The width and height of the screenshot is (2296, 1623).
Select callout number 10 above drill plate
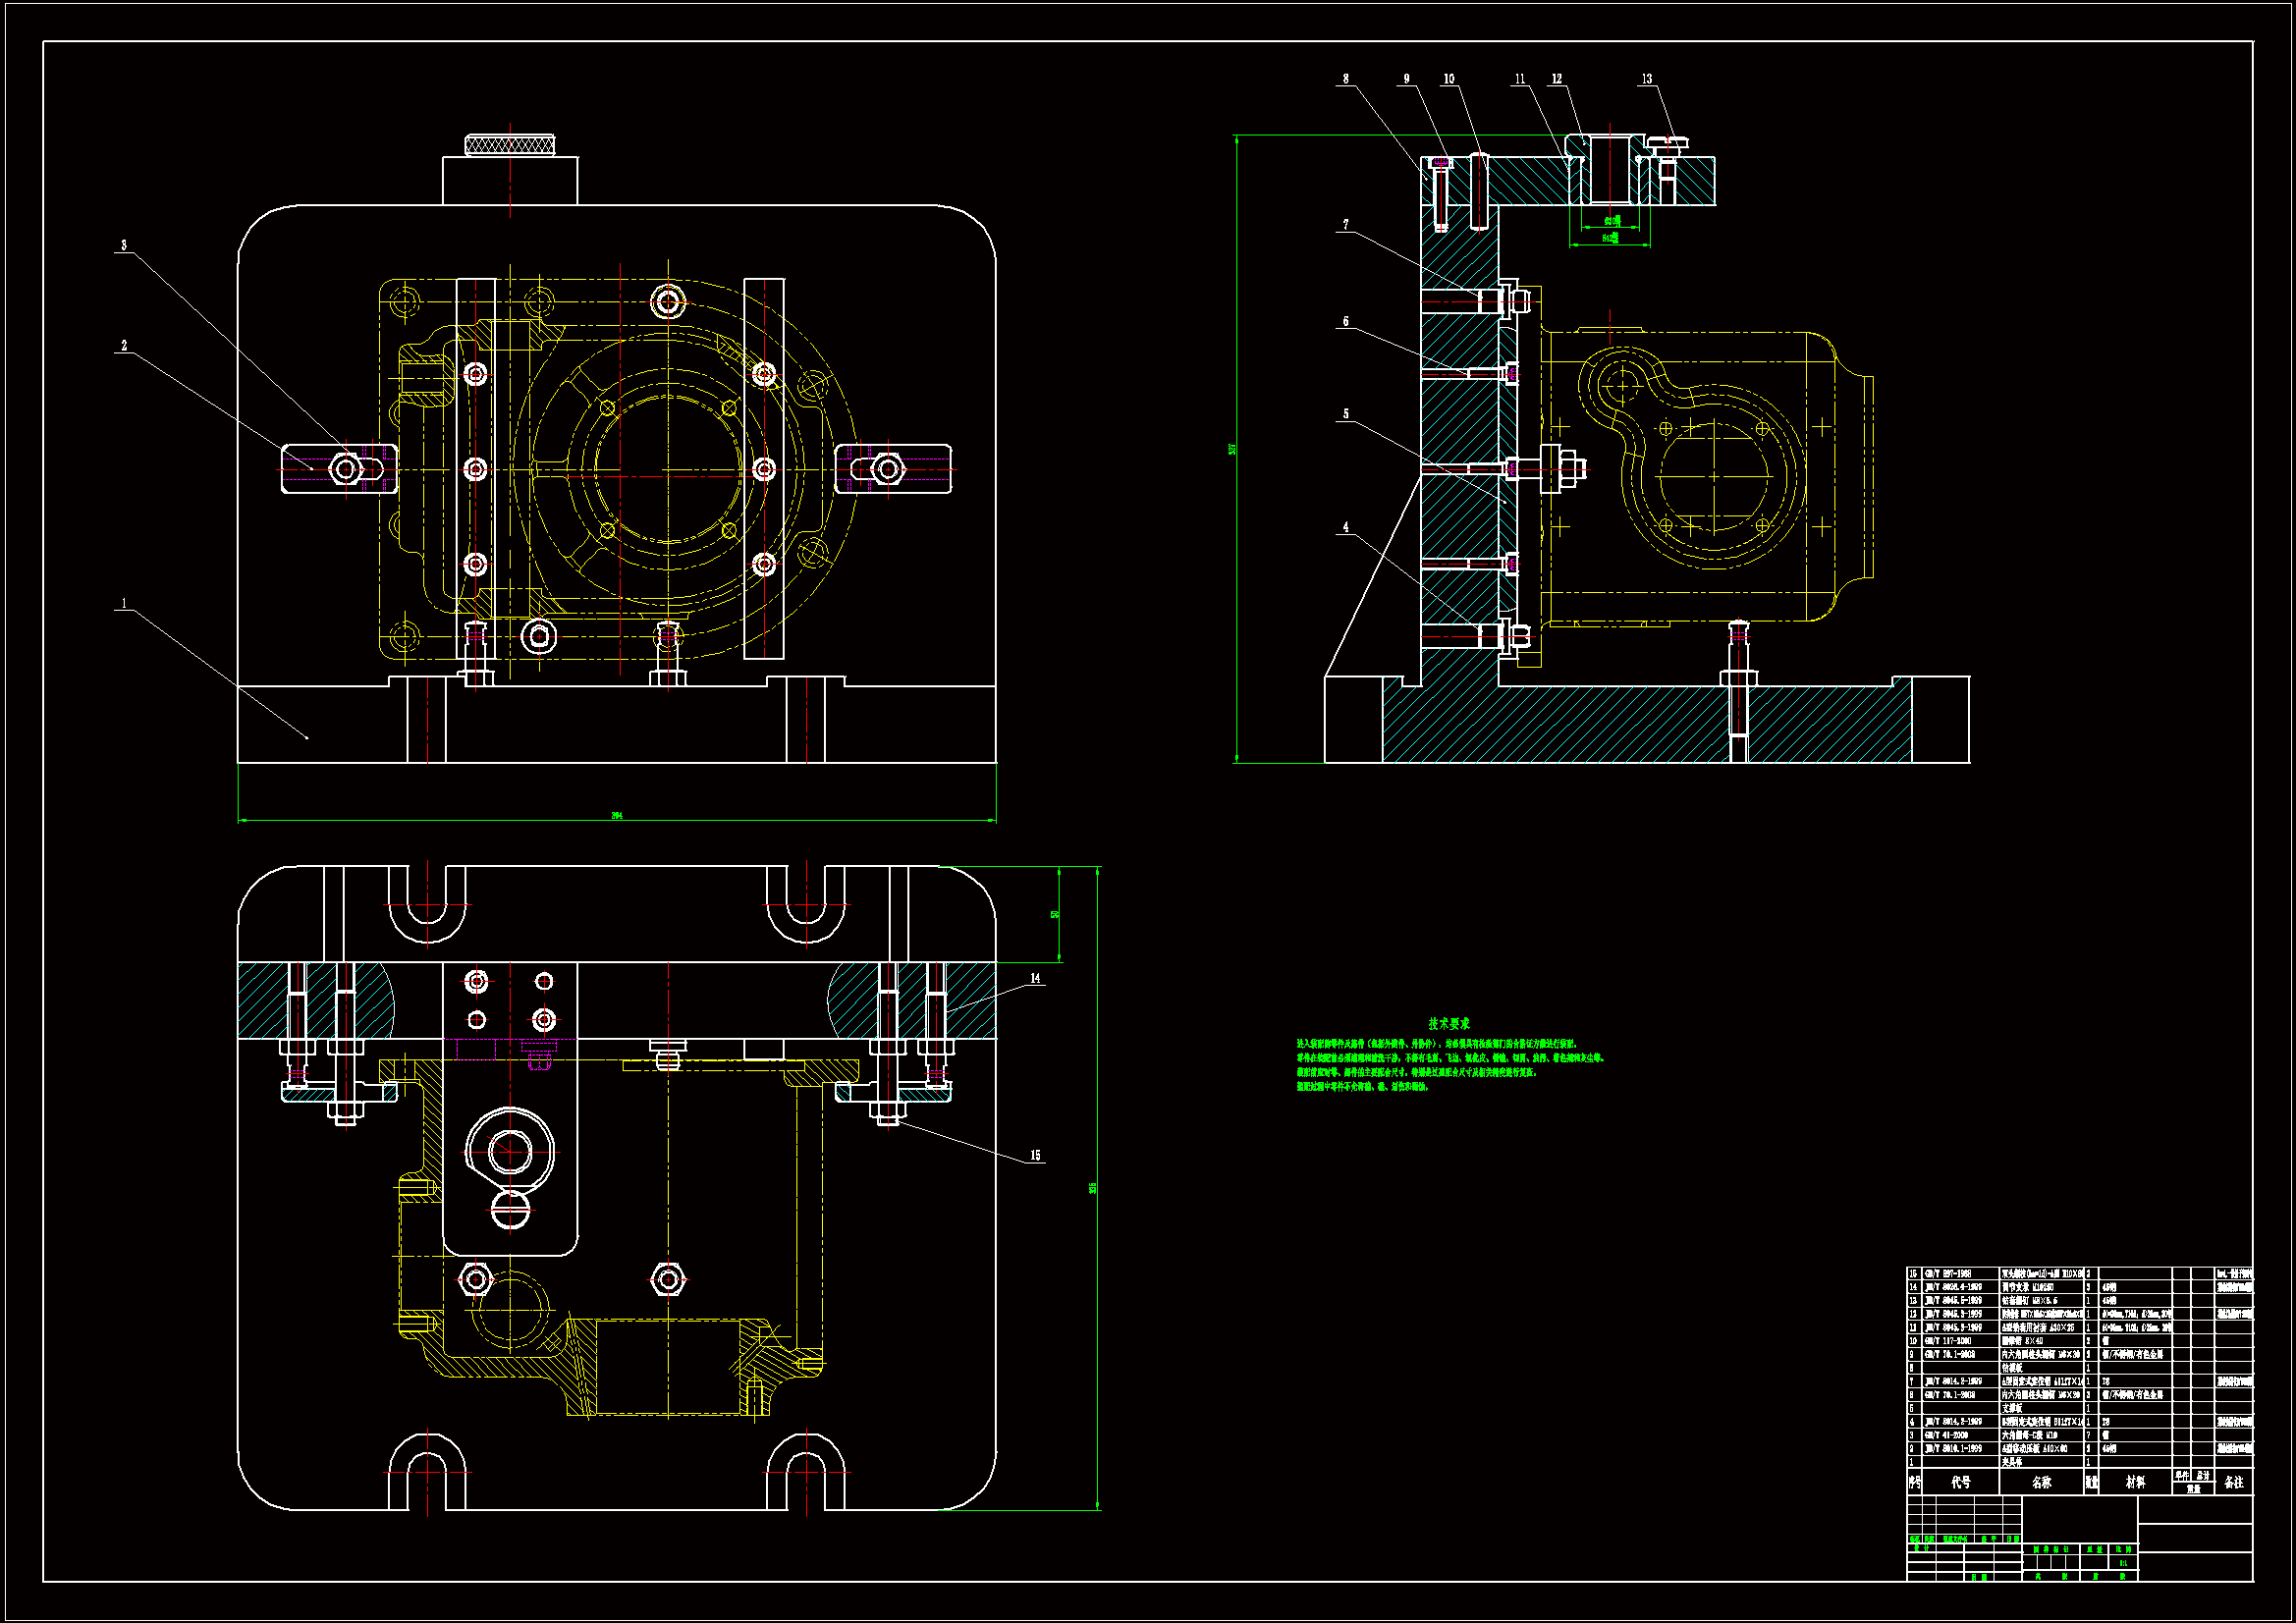click(x=1449, y=78)
